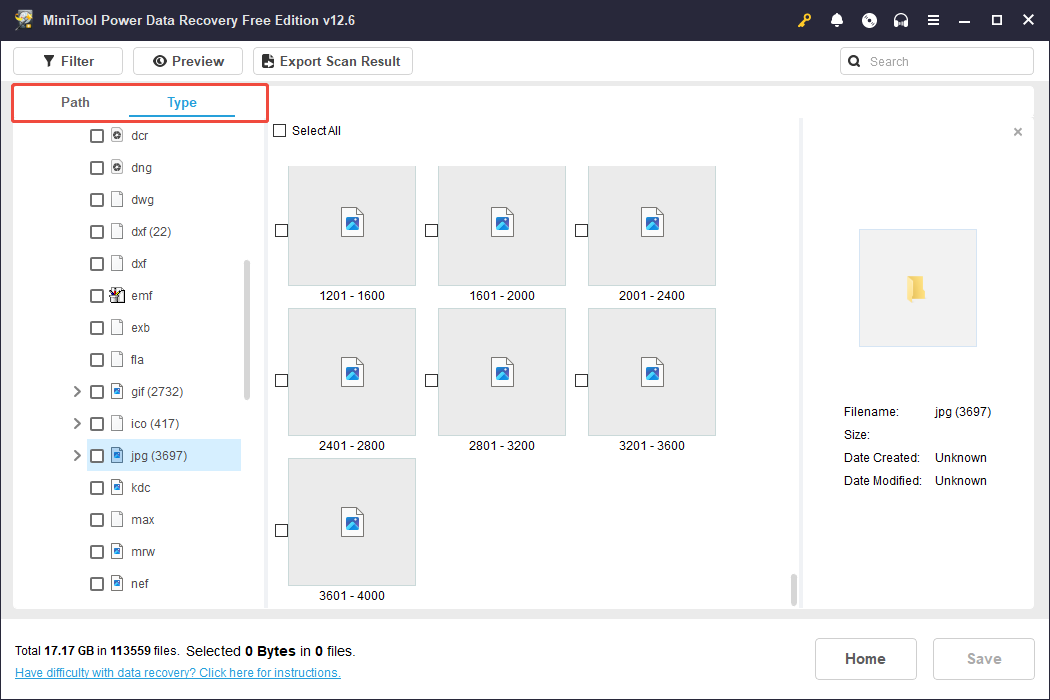Open the bell notifications icon
The height and width of the screenshot is (700, 1050).
[x=837, y=20]
